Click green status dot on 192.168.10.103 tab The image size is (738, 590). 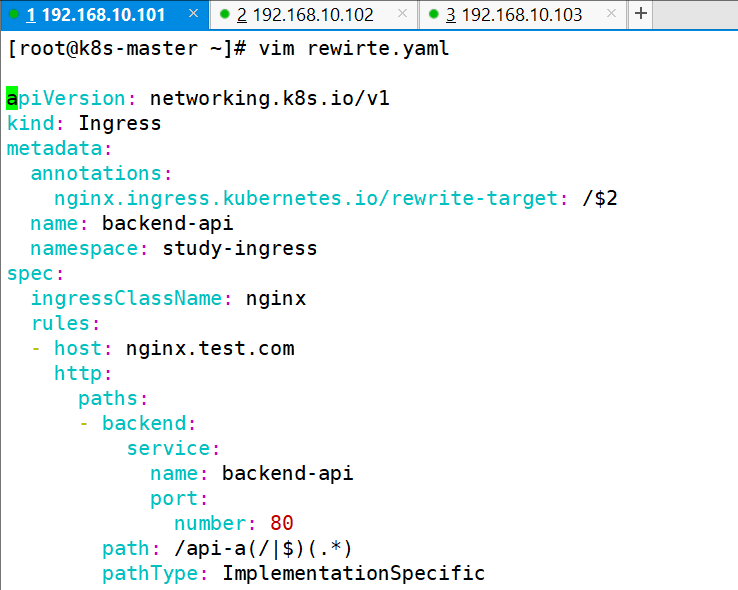tap(433, 14)
